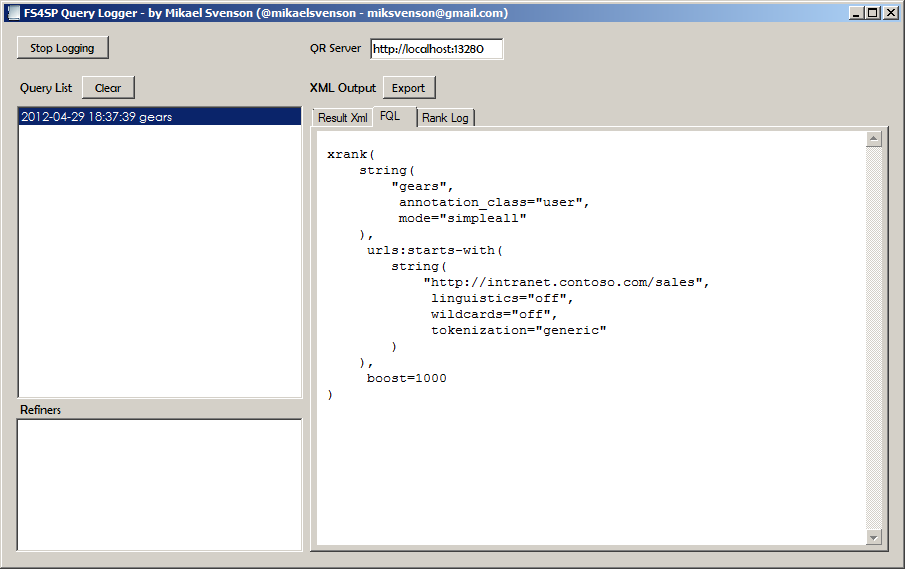Click the linguistics="off" line
The height and width of the screenshot is (569, 905).
[502, 298]
